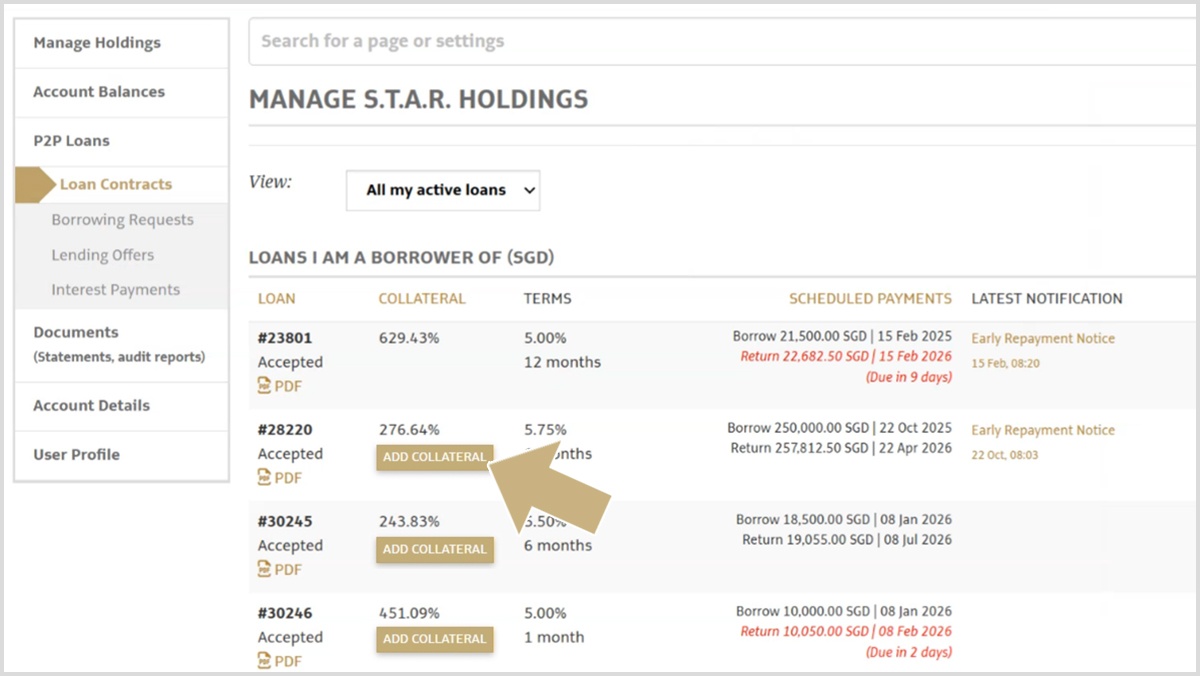Add collateral to loan #30246
Viewport: 1200px width, 676px height.
(x=435, y=639)
